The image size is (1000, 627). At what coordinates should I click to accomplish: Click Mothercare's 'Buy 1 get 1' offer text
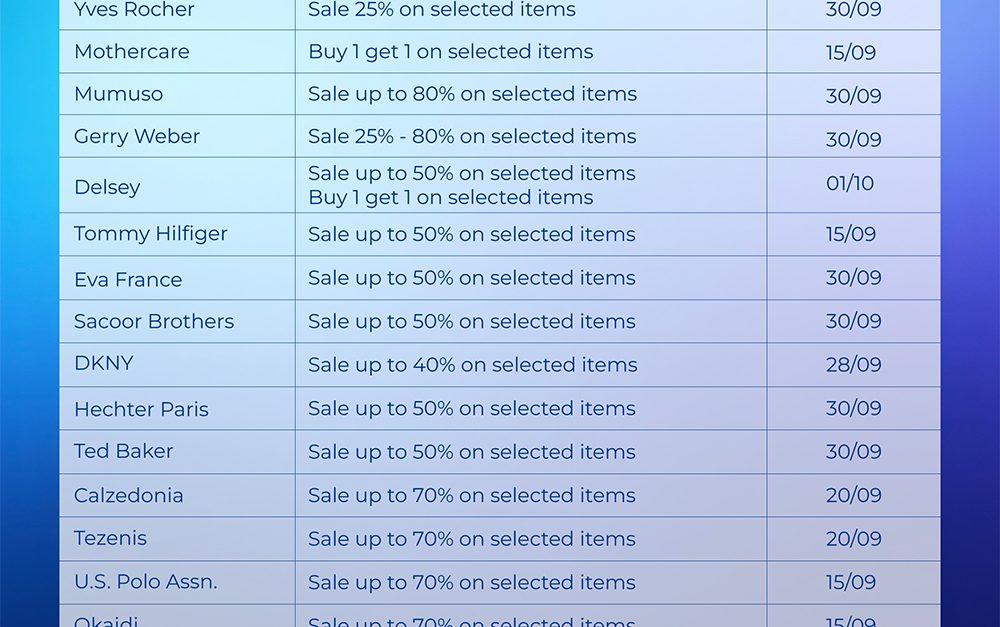pos(450,52)
